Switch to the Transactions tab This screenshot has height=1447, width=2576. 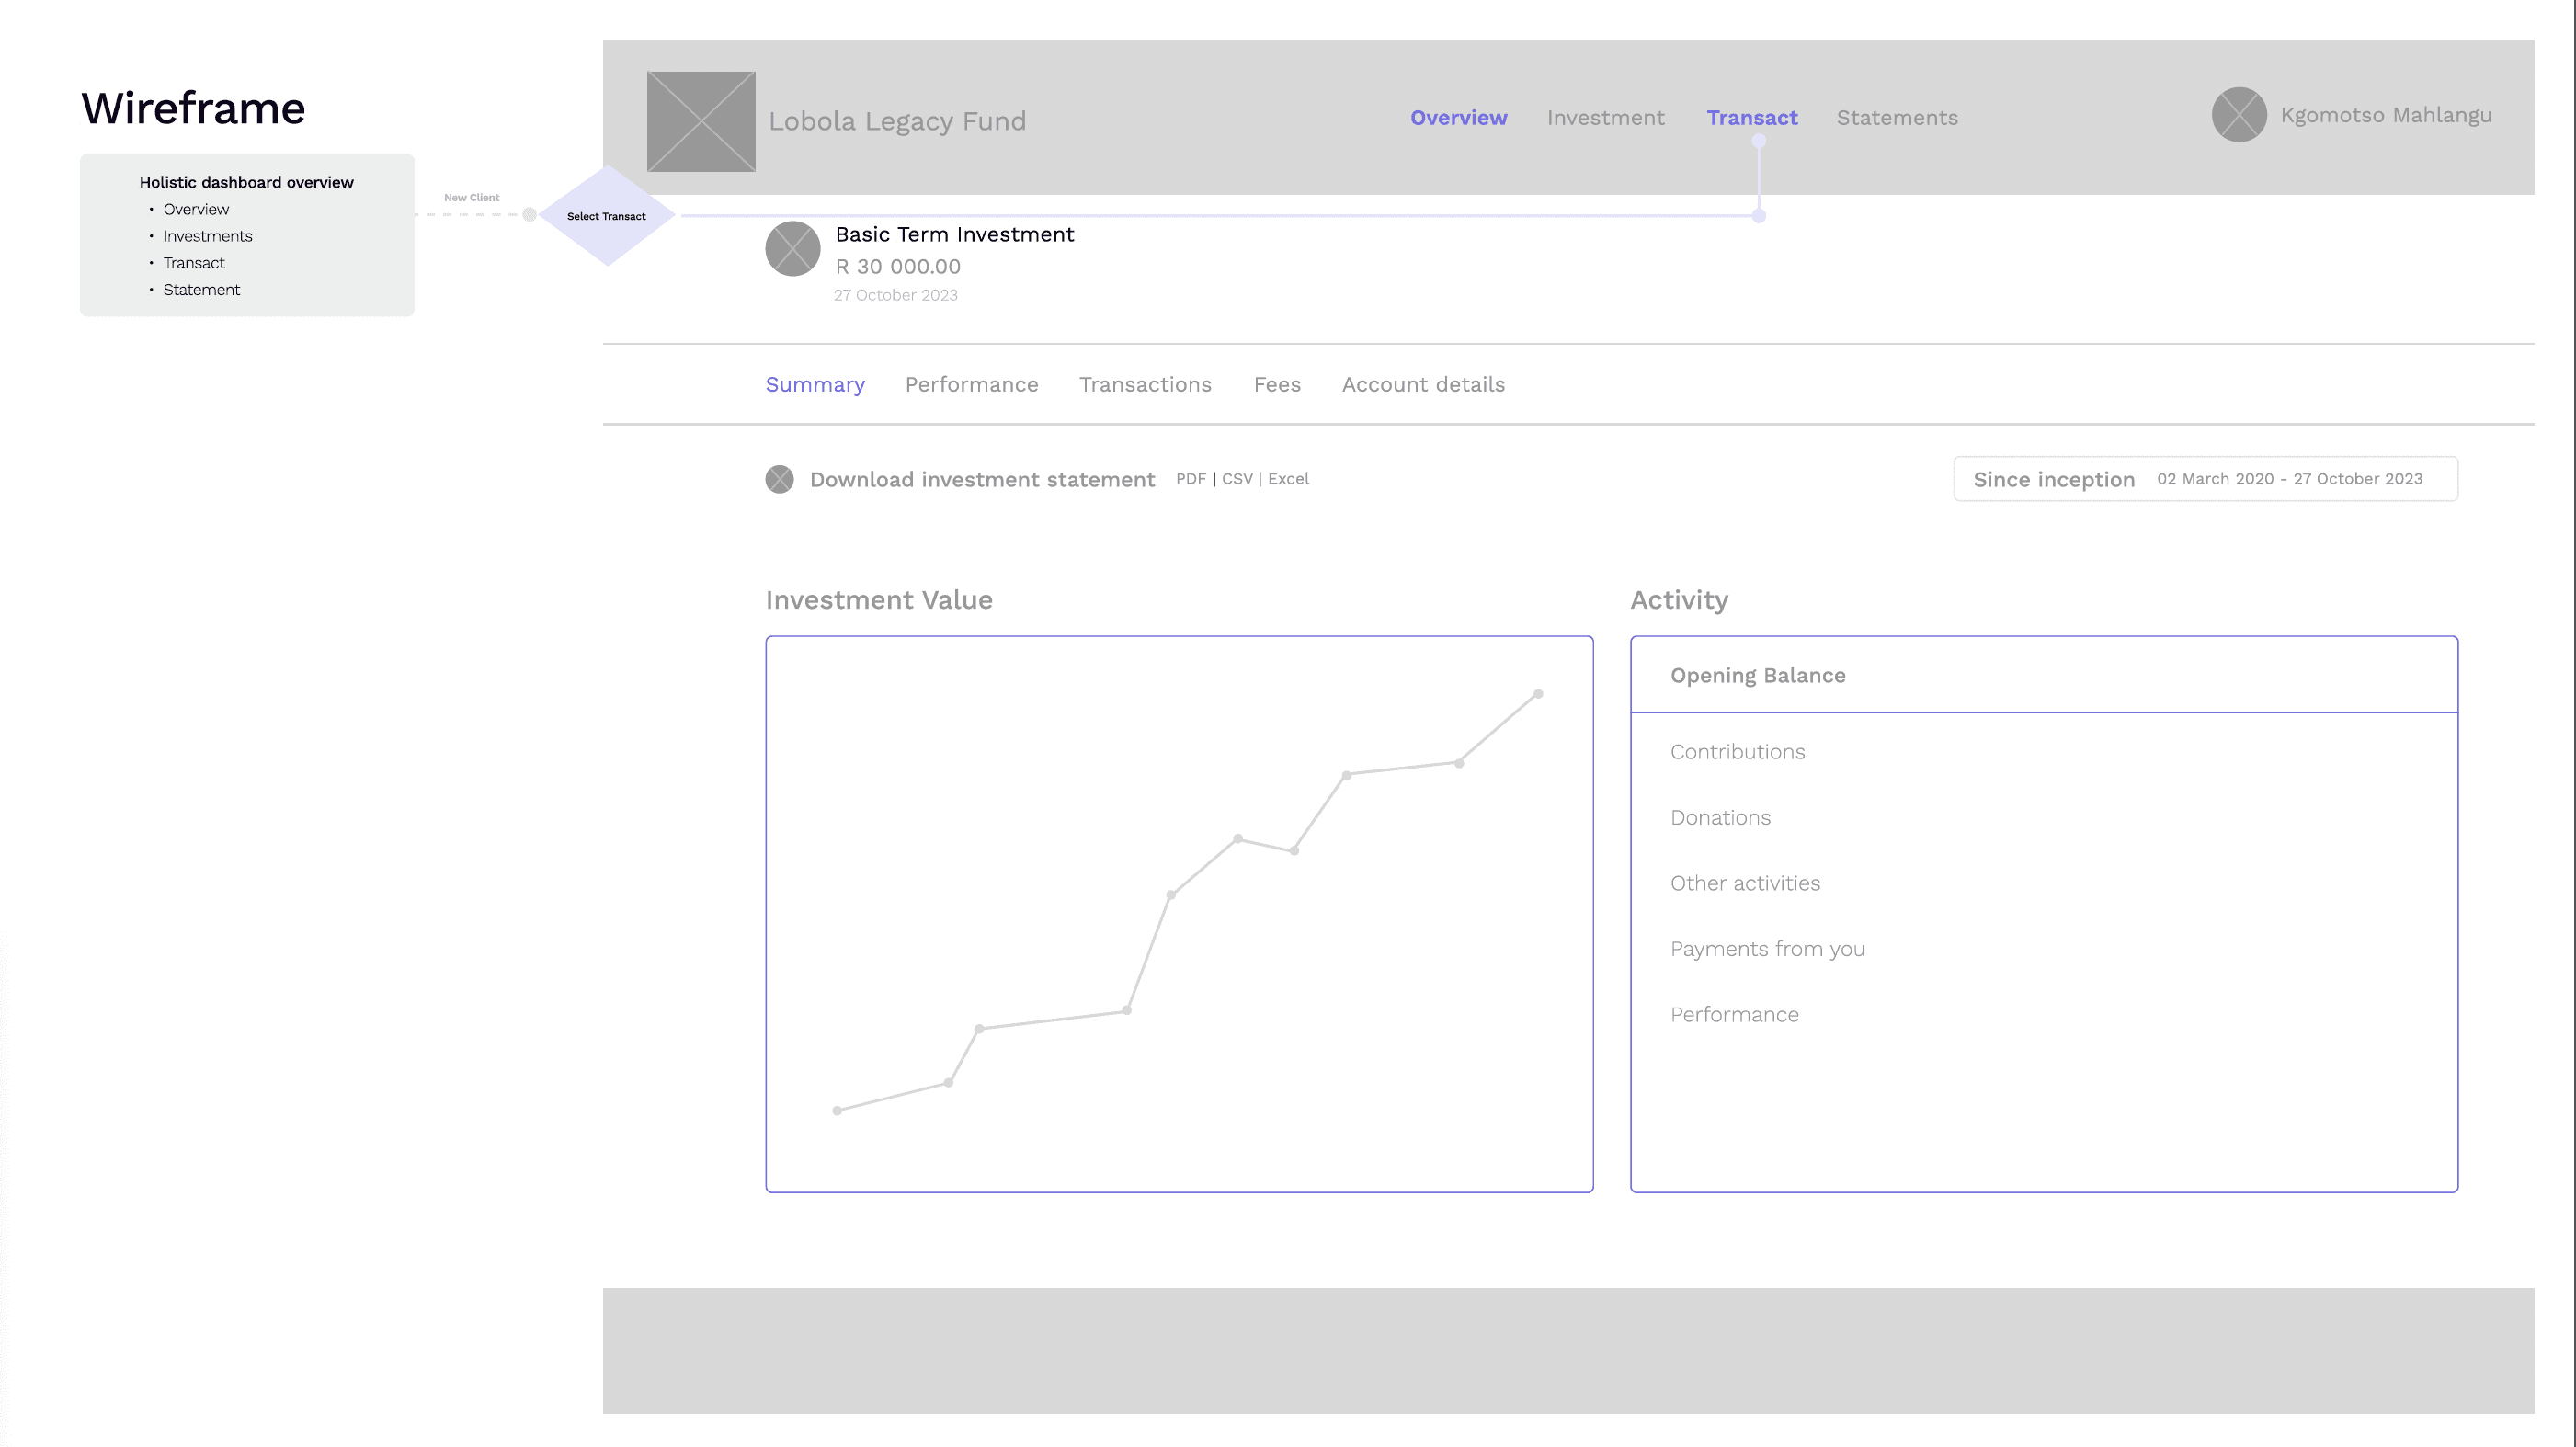pos(1145,385)
